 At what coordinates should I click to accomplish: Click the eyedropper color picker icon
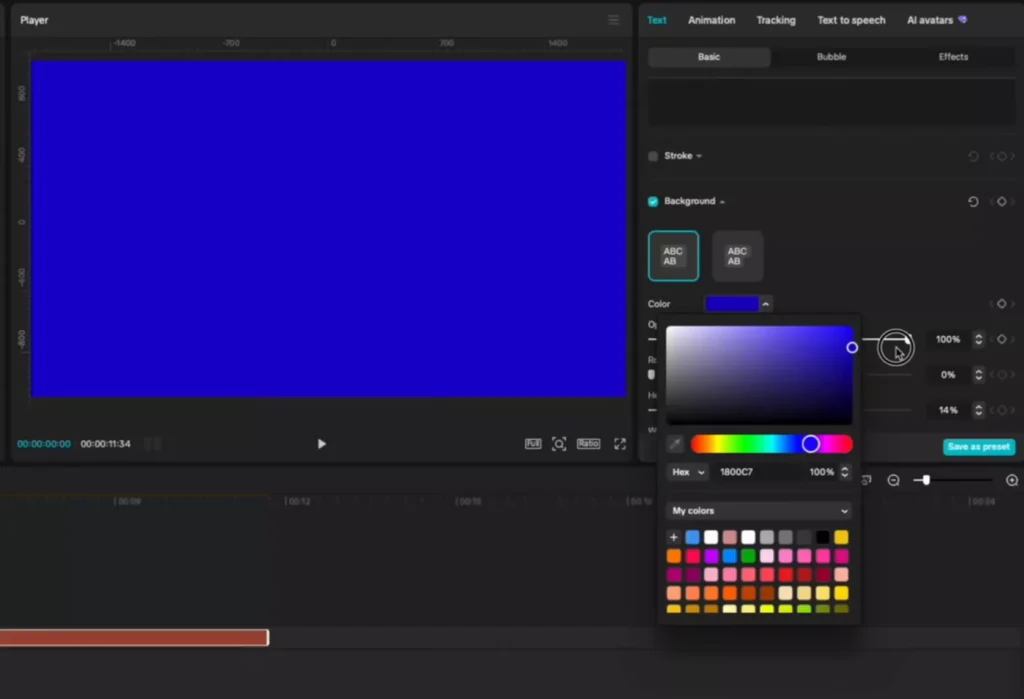pos(675,444)
